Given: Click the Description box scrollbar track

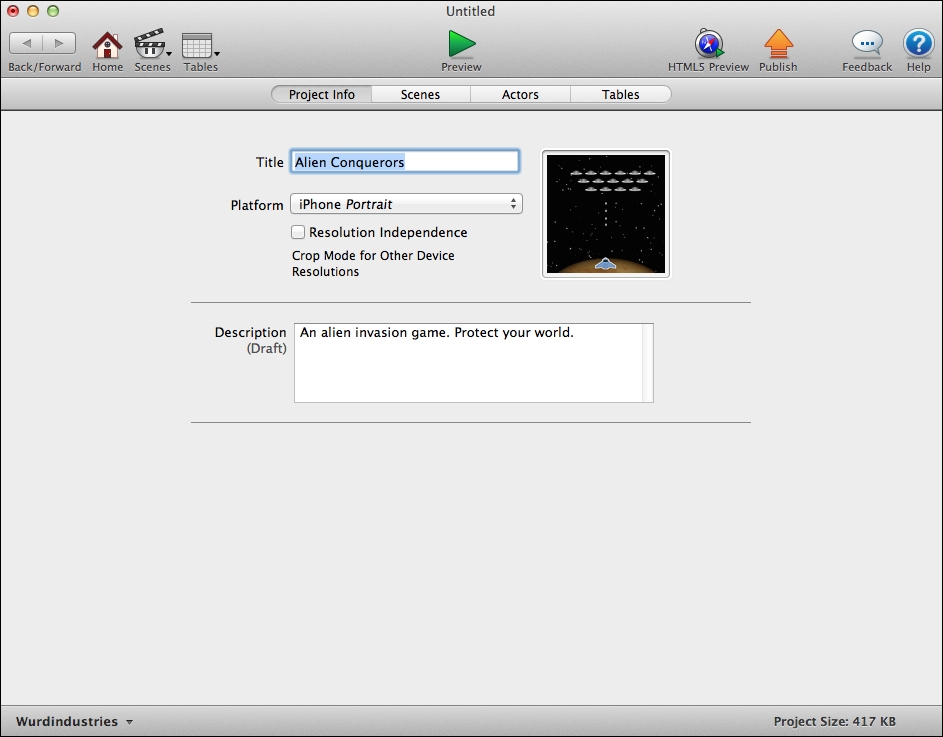Looking at the screenshot, I should click(648, 363).
